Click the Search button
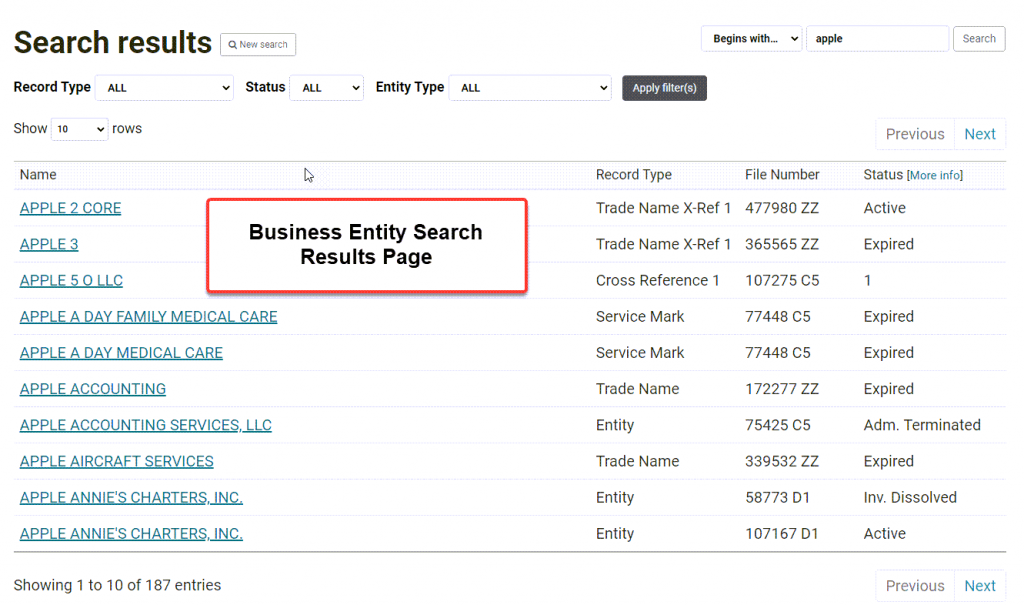 point(979,39)
